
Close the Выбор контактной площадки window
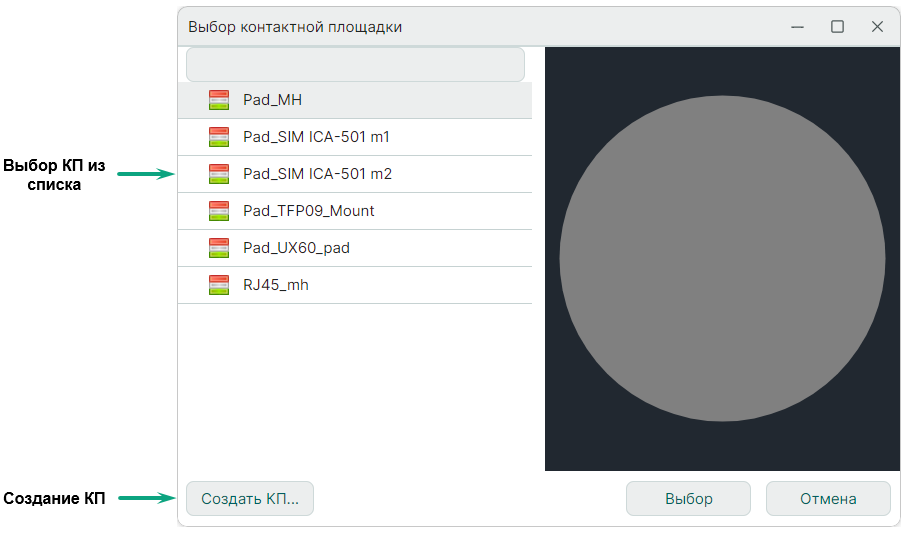coord(877,27)
